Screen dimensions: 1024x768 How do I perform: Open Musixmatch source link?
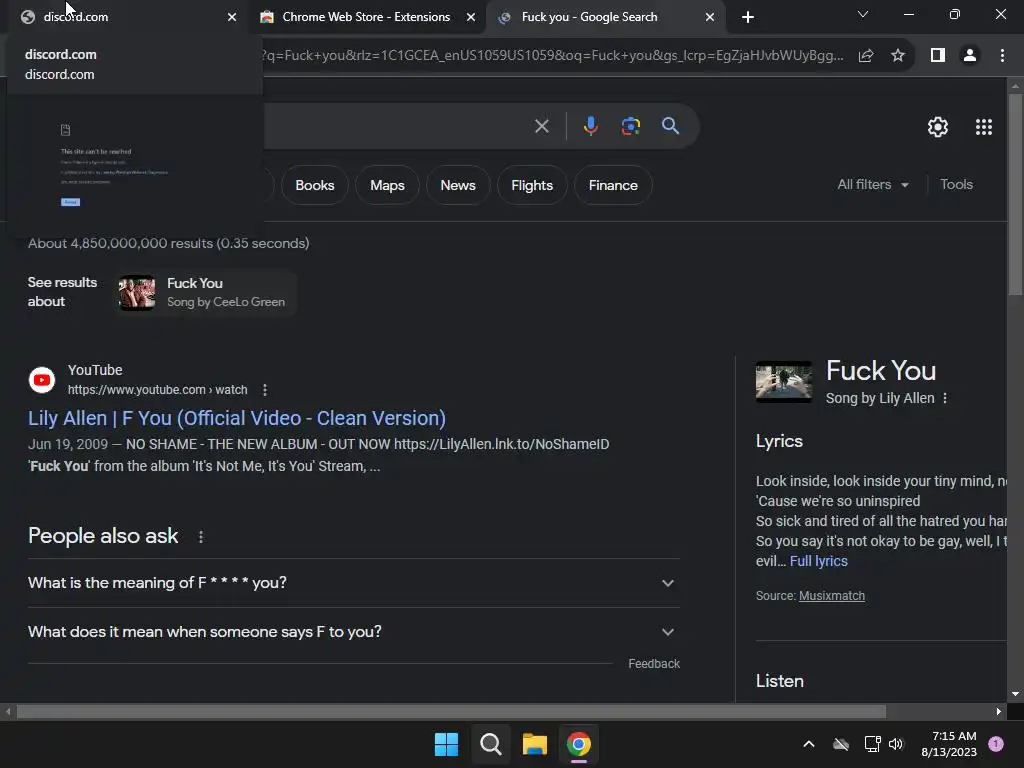831,596
